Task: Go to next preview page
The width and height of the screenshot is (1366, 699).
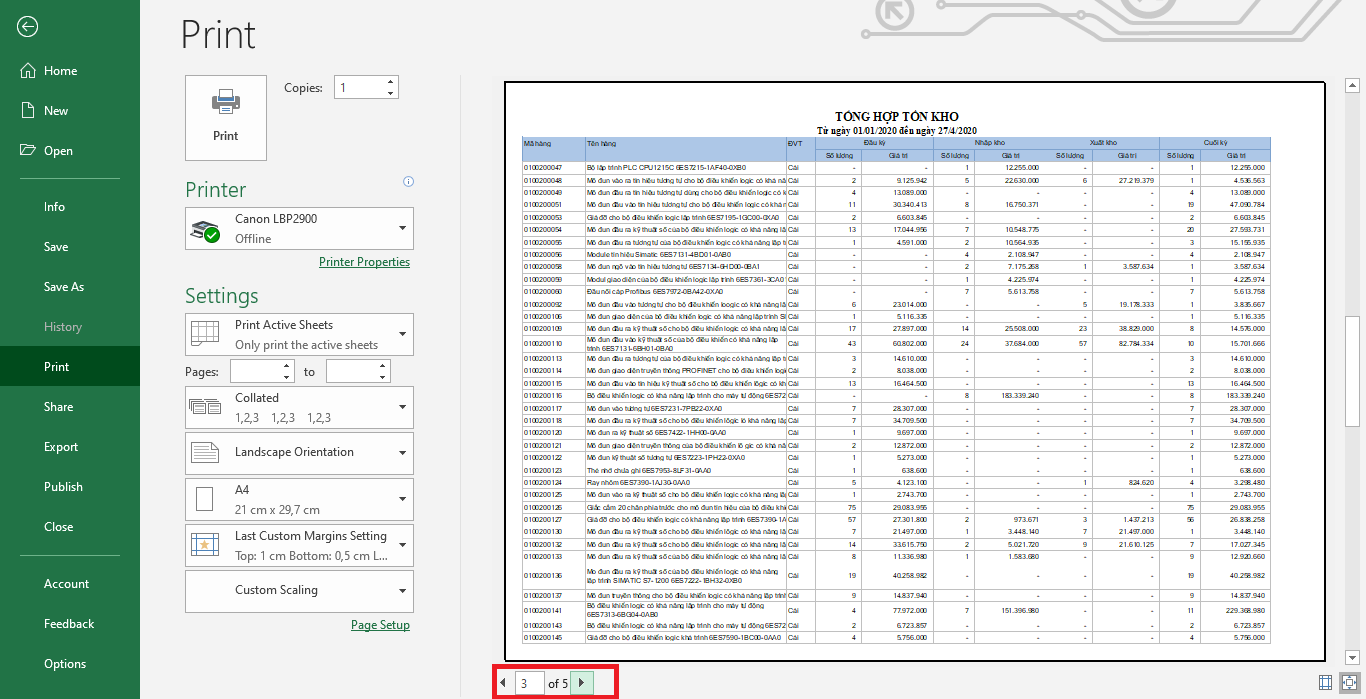Action: (x=582, y=683)
